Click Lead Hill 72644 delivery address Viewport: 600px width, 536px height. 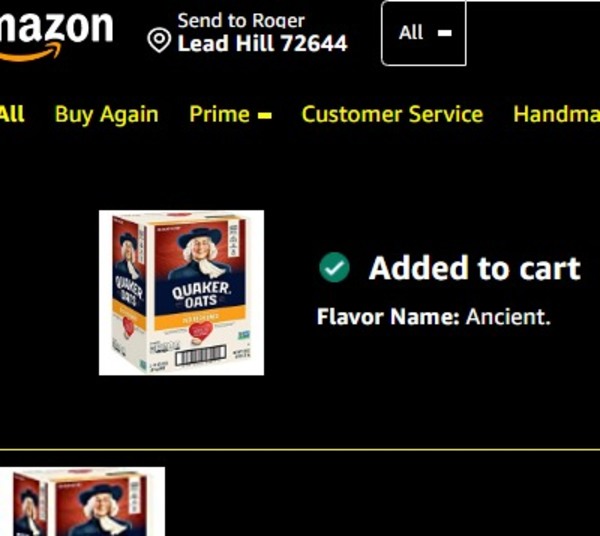point(262,43)
